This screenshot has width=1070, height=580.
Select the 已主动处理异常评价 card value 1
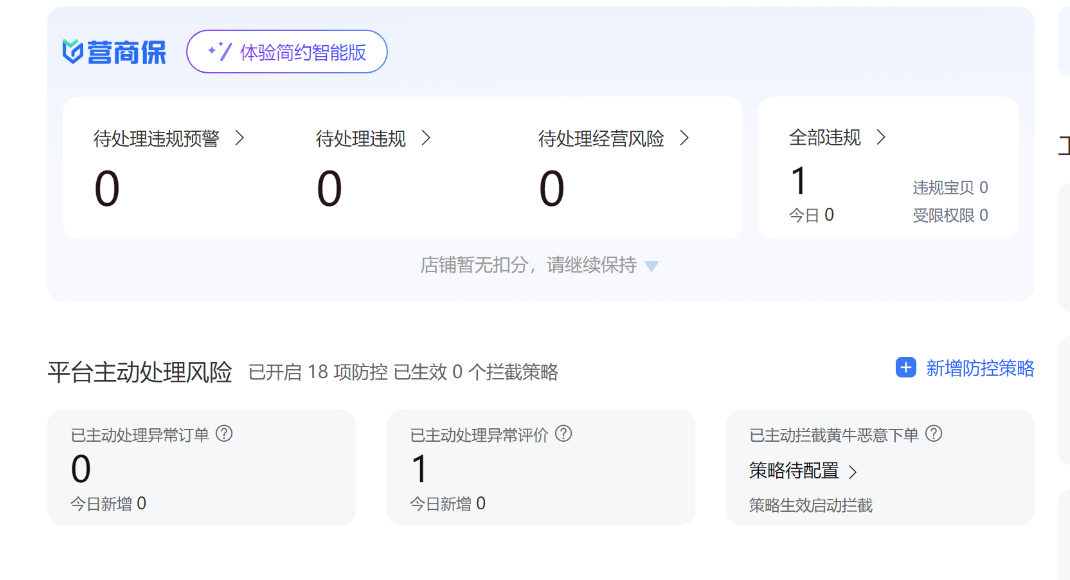pos(419,469)
